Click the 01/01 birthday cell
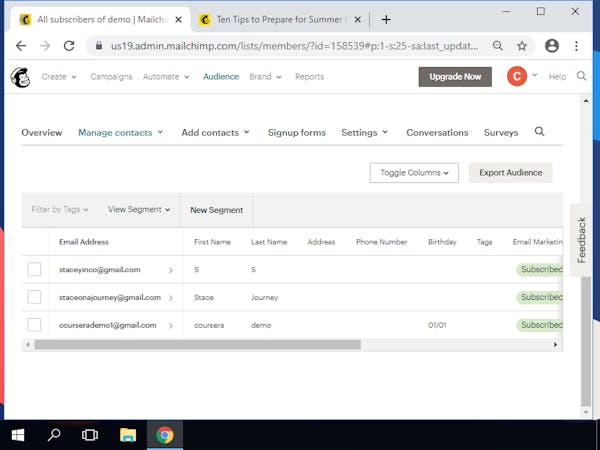600x450 pixels. (x=437, y=325)
